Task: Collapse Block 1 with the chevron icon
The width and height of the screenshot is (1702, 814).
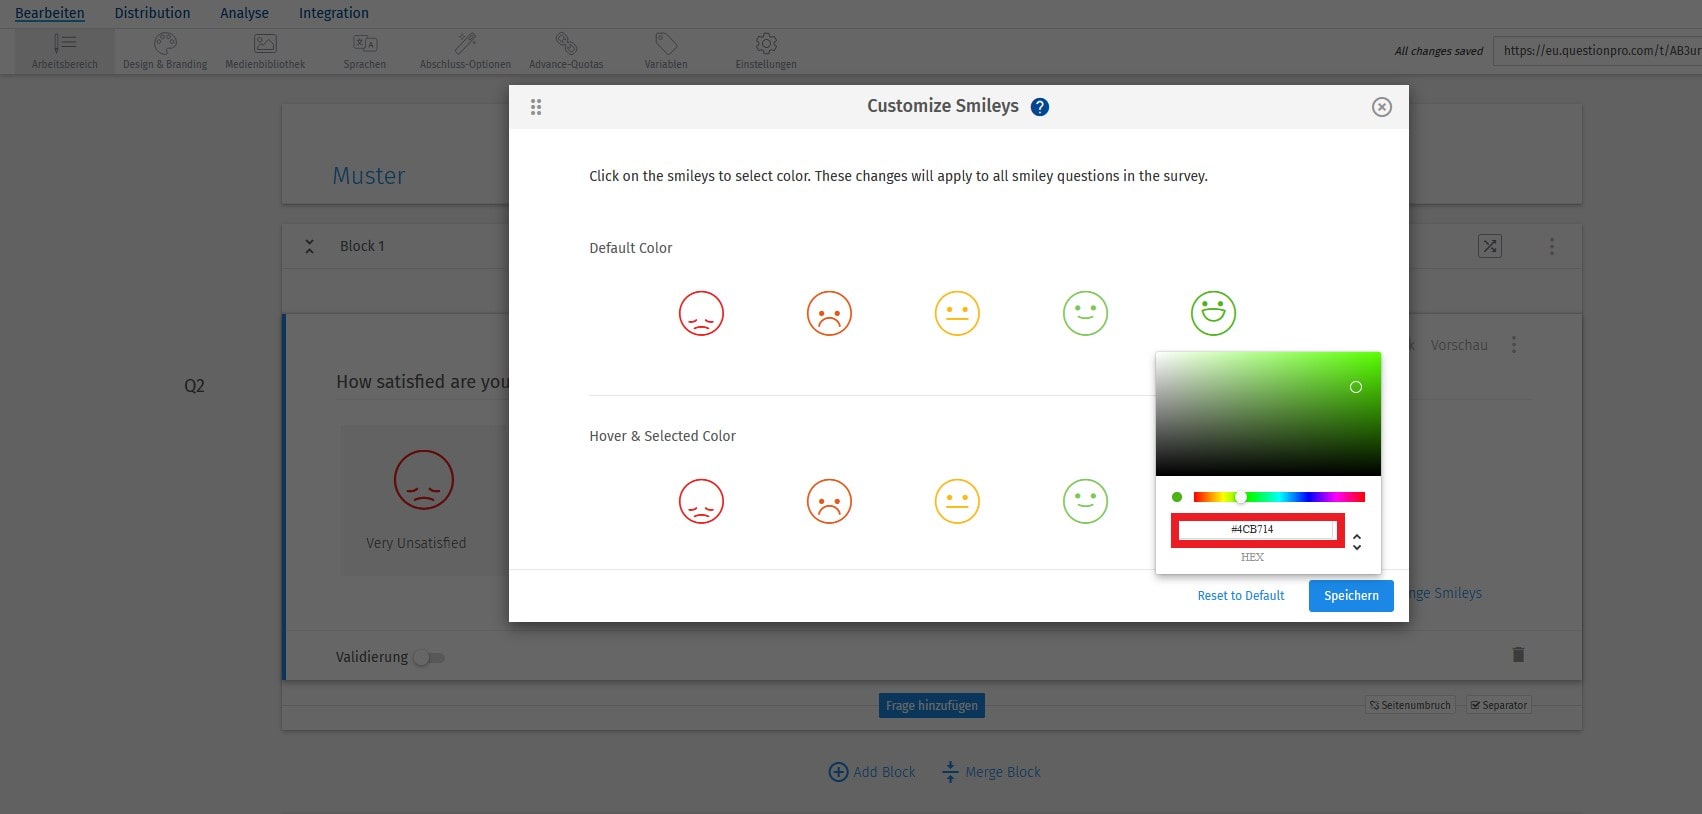Action: click(310, 246)
